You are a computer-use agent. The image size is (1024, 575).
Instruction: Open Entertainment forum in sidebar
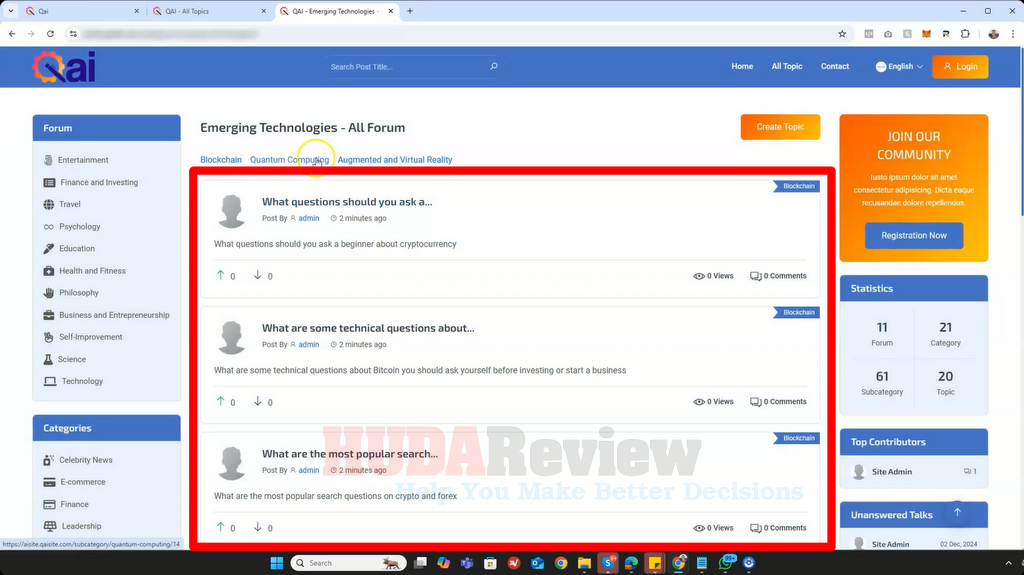click(x=83, y=160)
